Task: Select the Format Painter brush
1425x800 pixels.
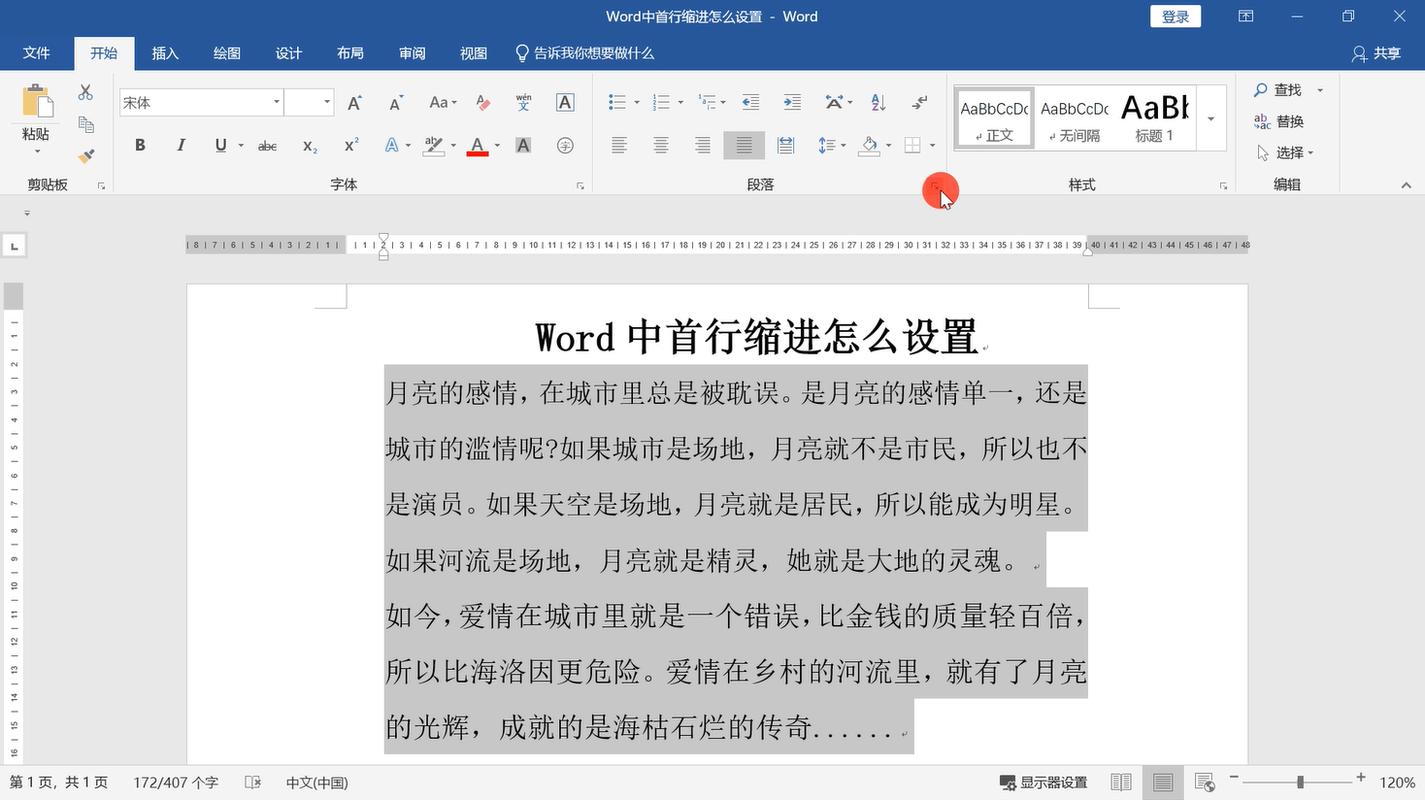Action: tap(86, 156)
